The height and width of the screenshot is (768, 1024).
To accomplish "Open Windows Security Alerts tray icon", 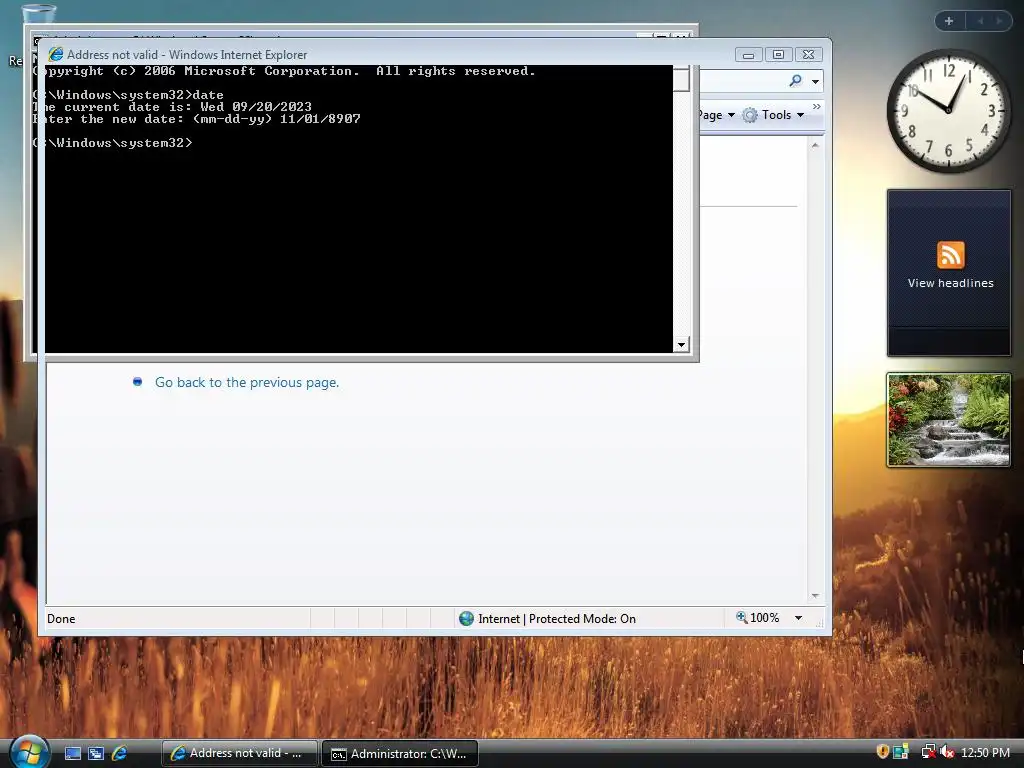I will pos(882,752).
